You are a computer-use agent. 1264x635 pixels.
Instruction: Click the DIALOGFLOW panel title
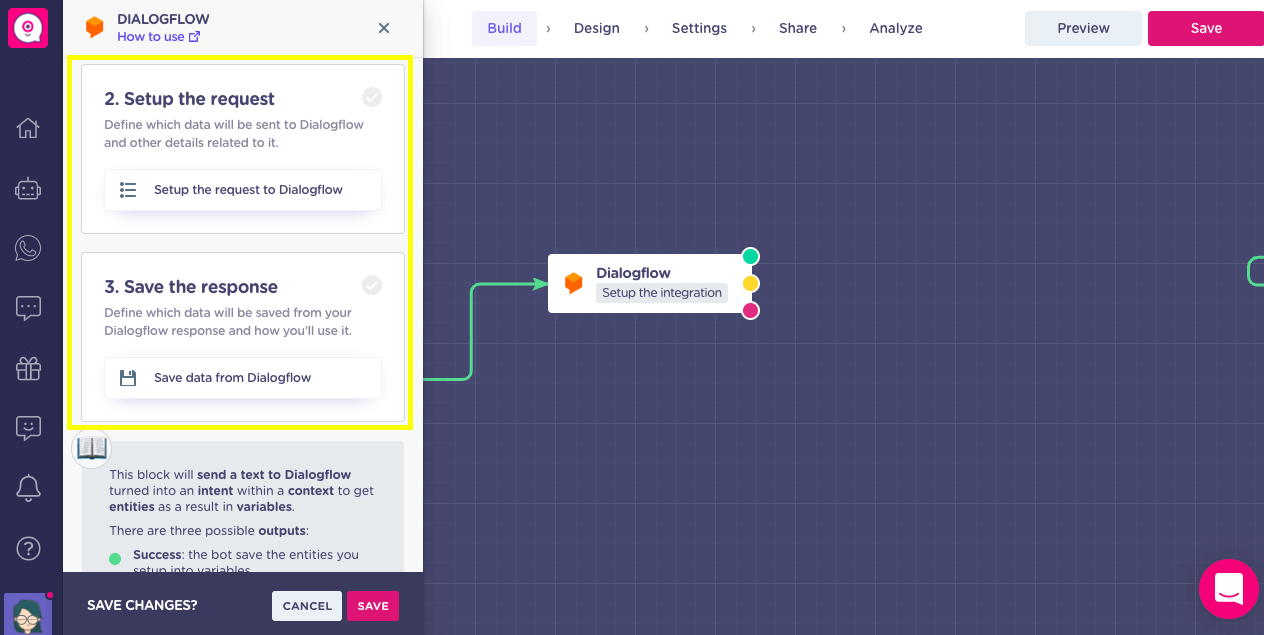163,19
